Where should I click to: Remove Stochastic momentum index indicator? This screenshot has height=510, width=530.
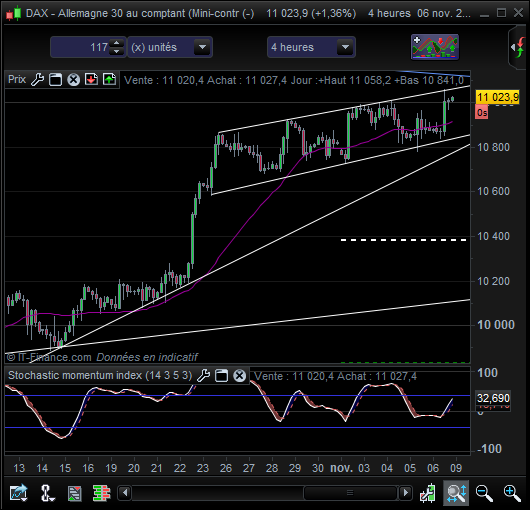[x=240, y=375]
